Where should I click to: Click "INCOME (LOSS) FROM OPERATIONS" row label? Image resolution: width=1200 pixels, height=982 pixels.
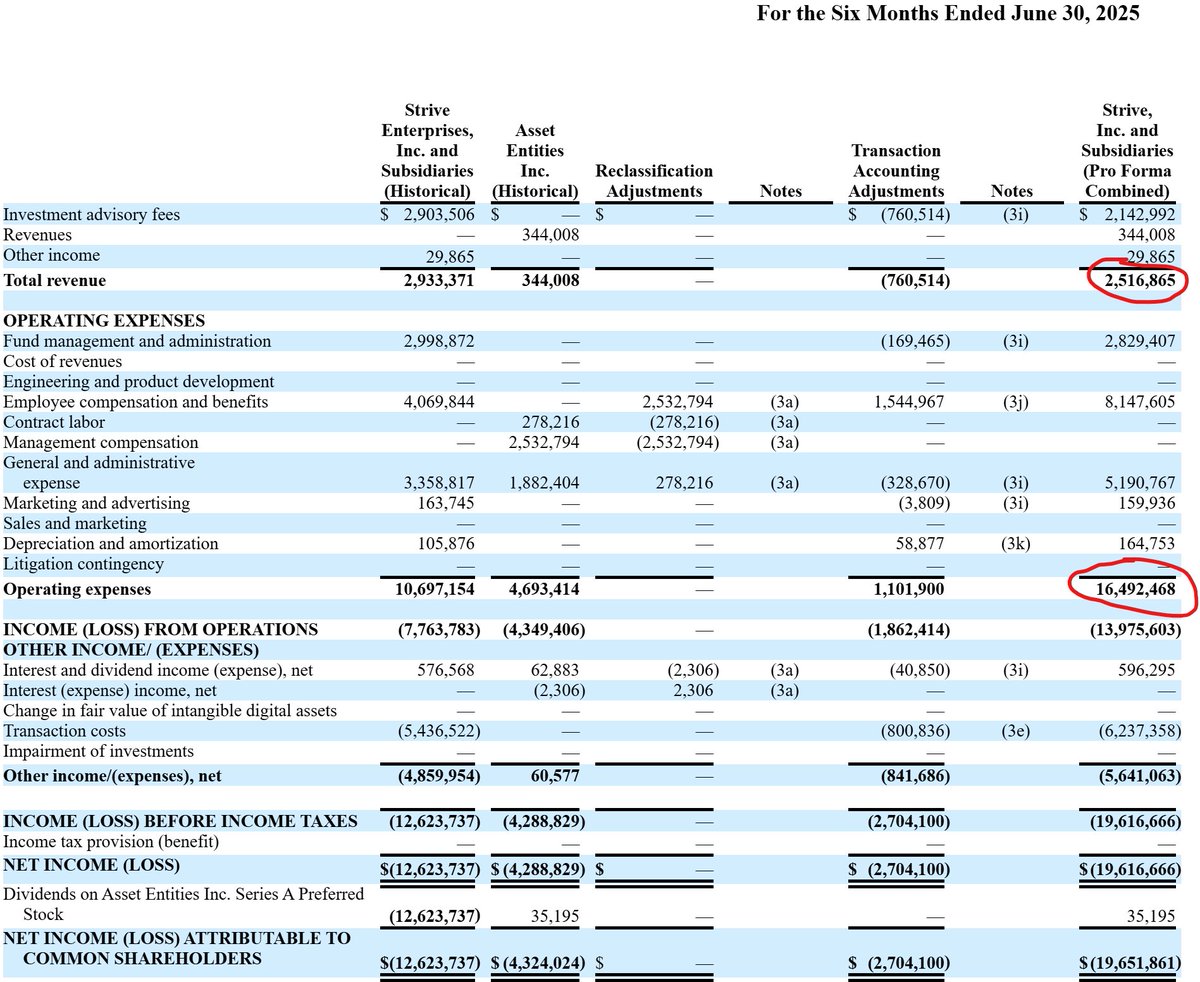pos(161,629)
